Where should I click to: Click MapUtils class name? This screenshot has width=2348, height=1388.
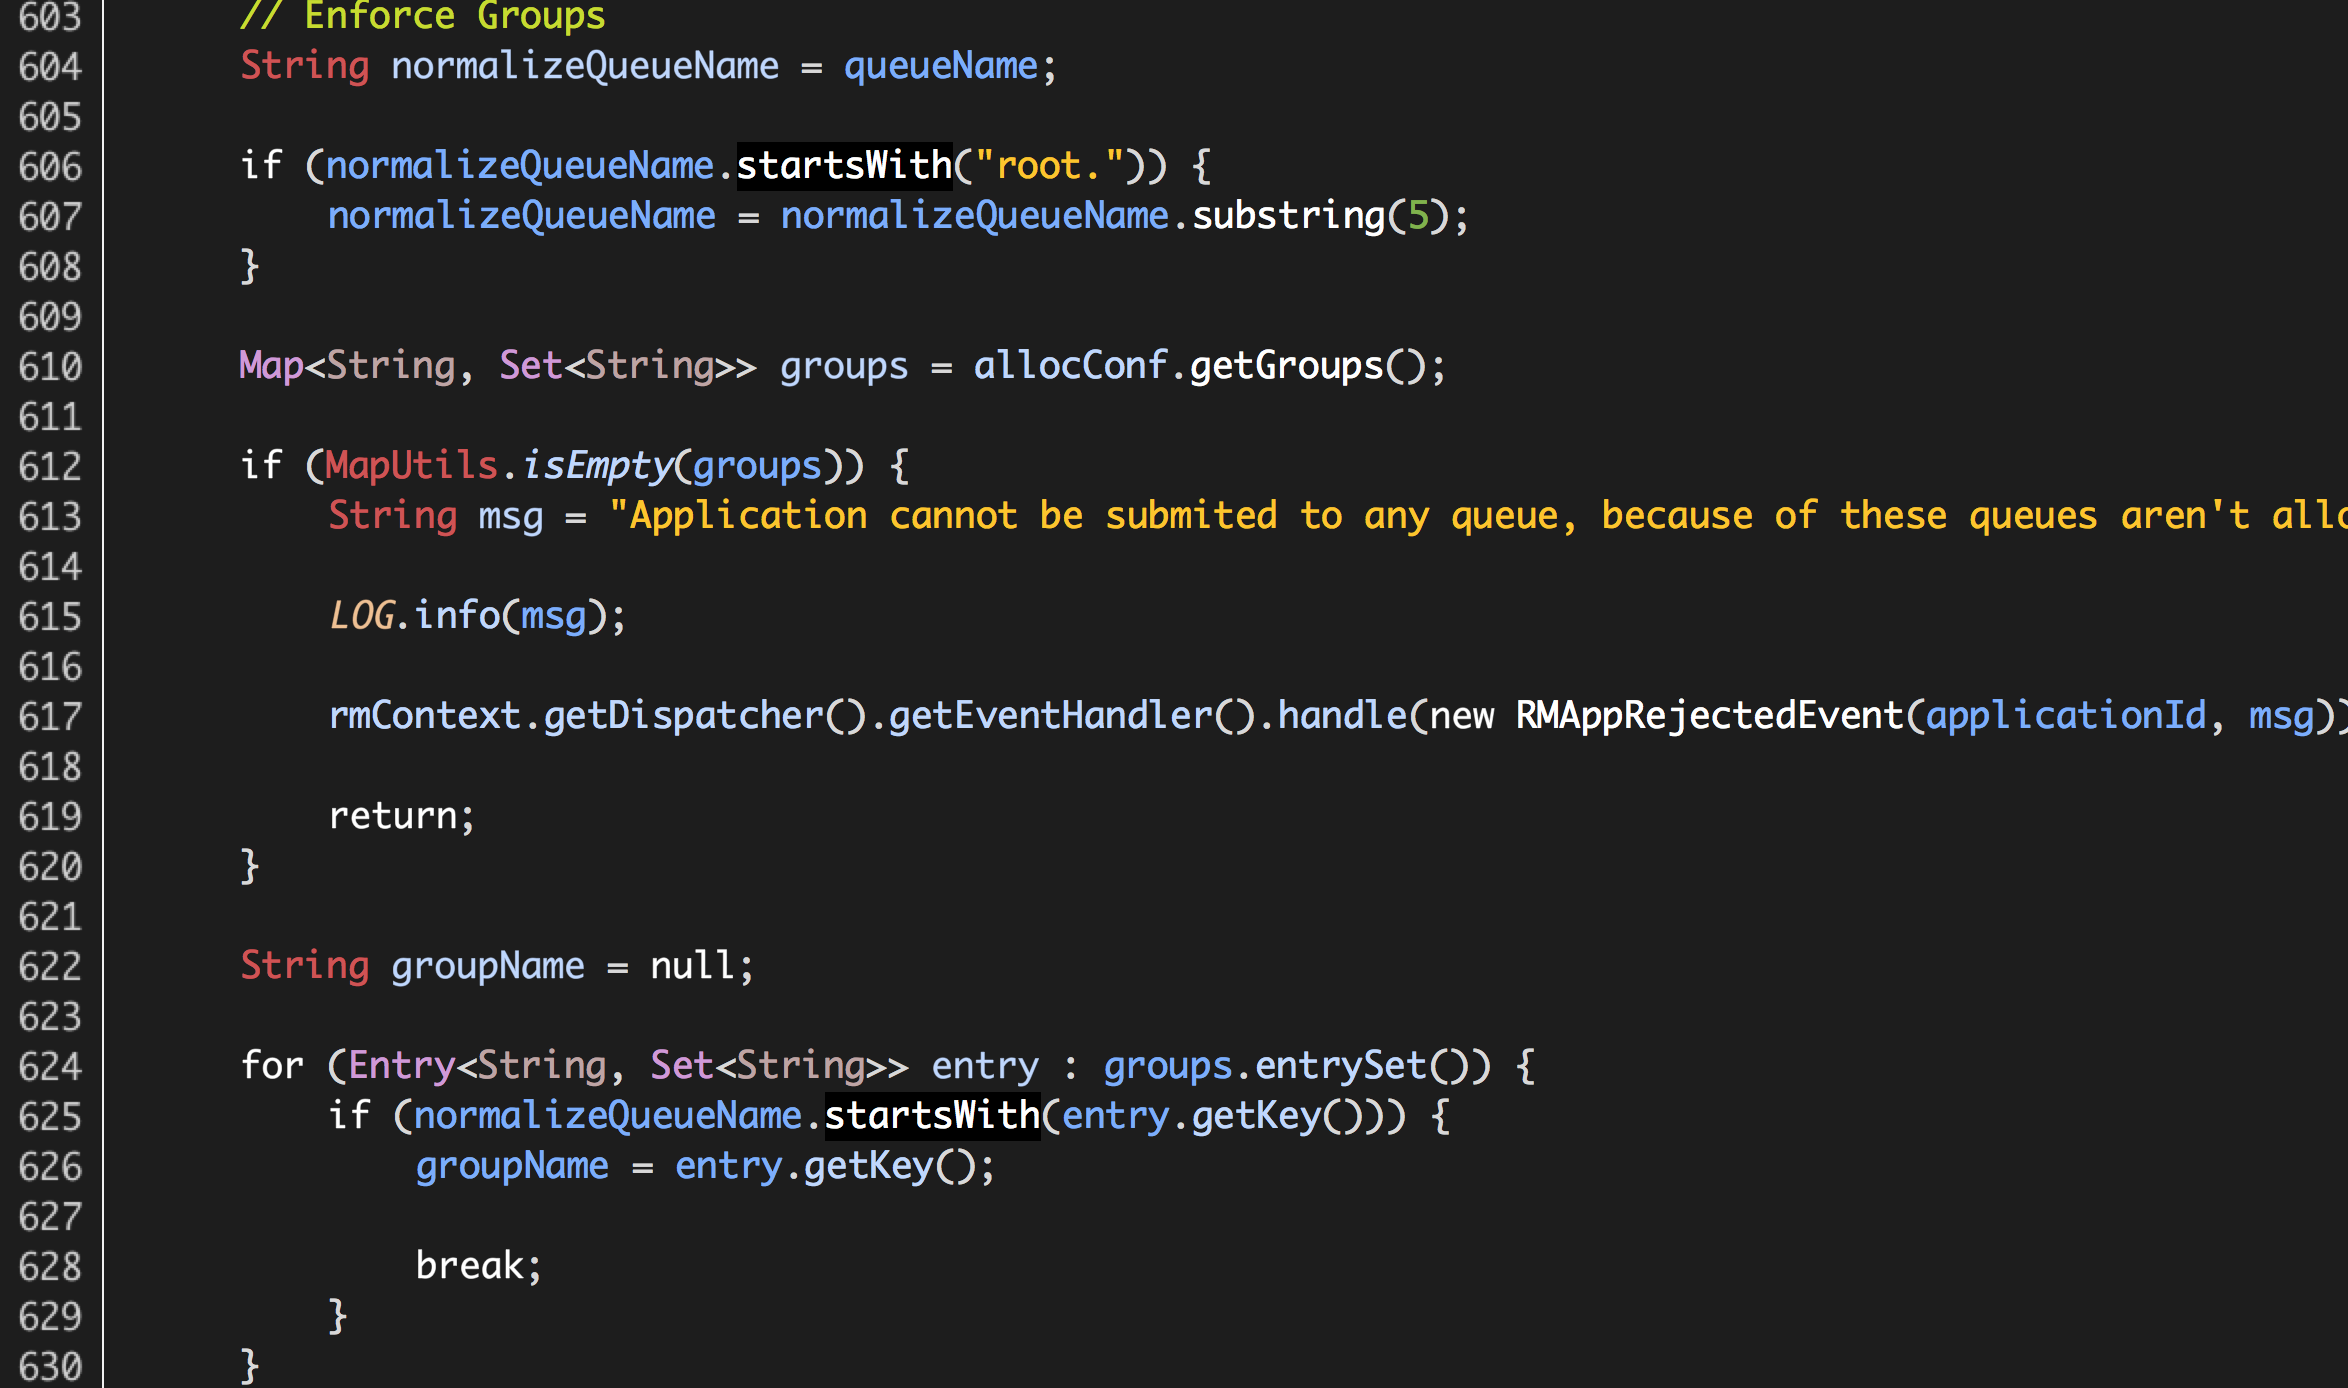[411, 466]
